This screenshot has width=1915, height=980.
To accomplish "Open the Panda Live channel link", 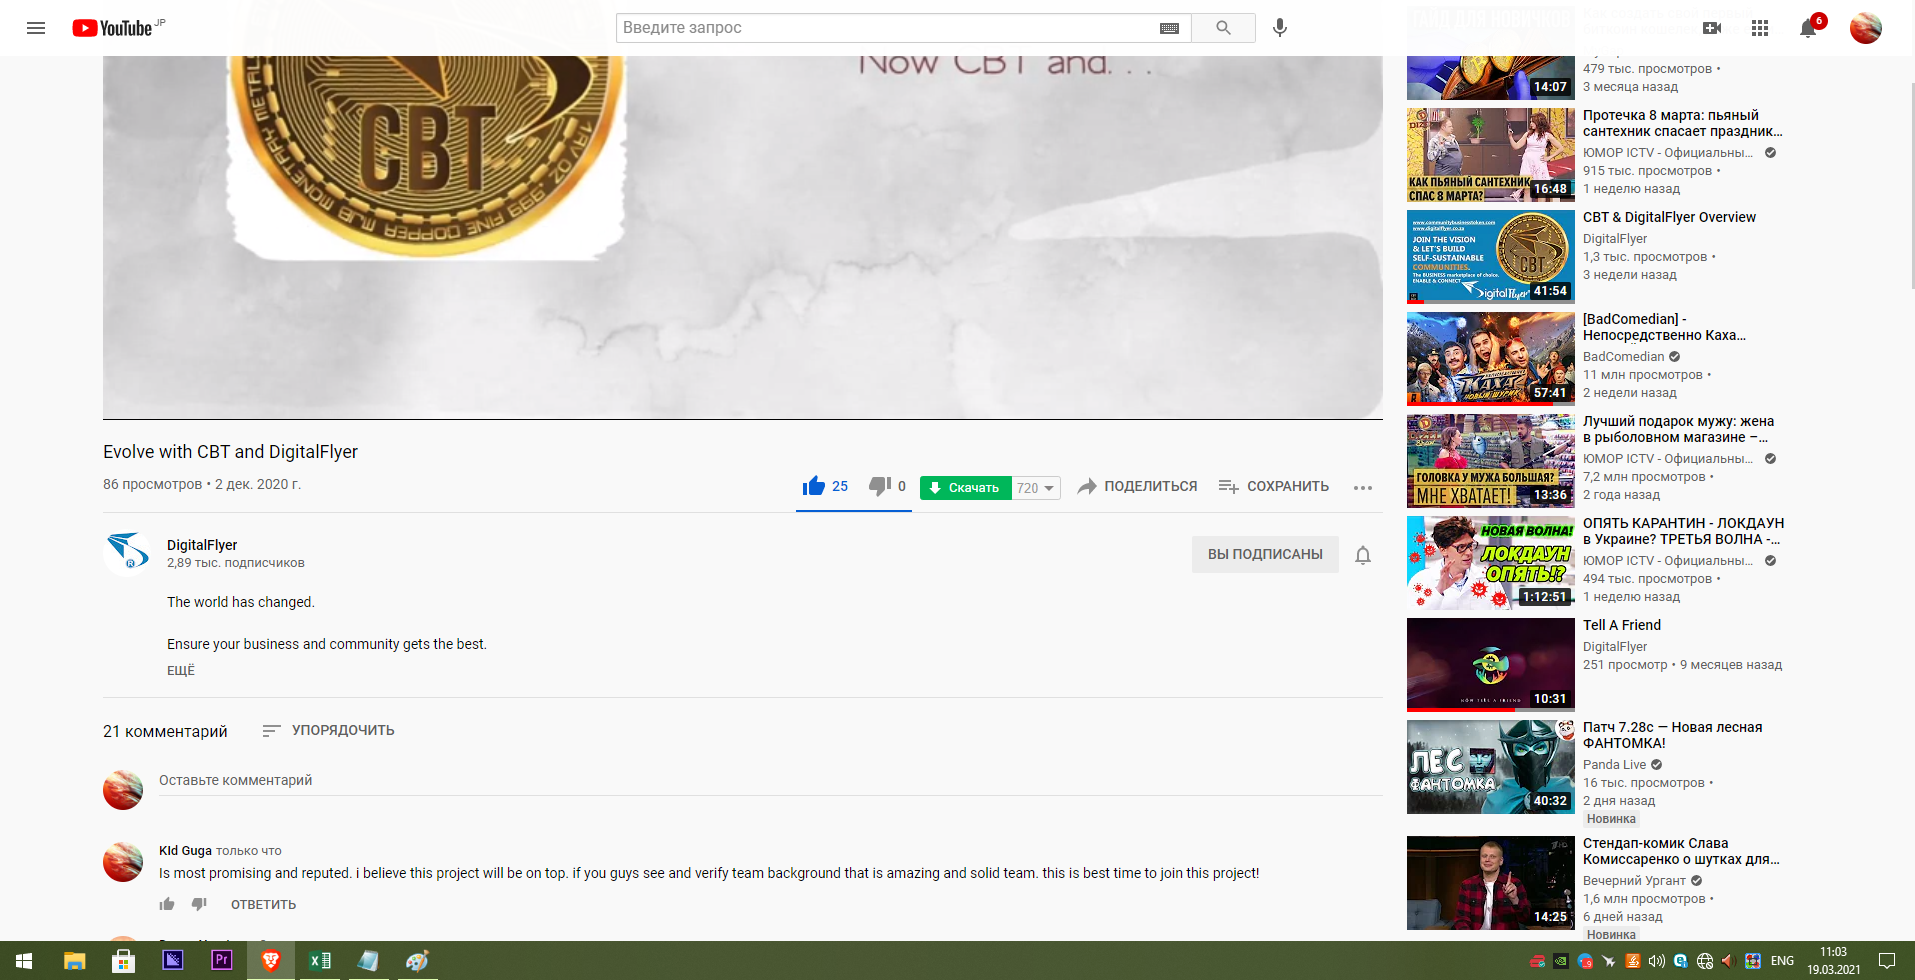I will (x=1614, y=765).
